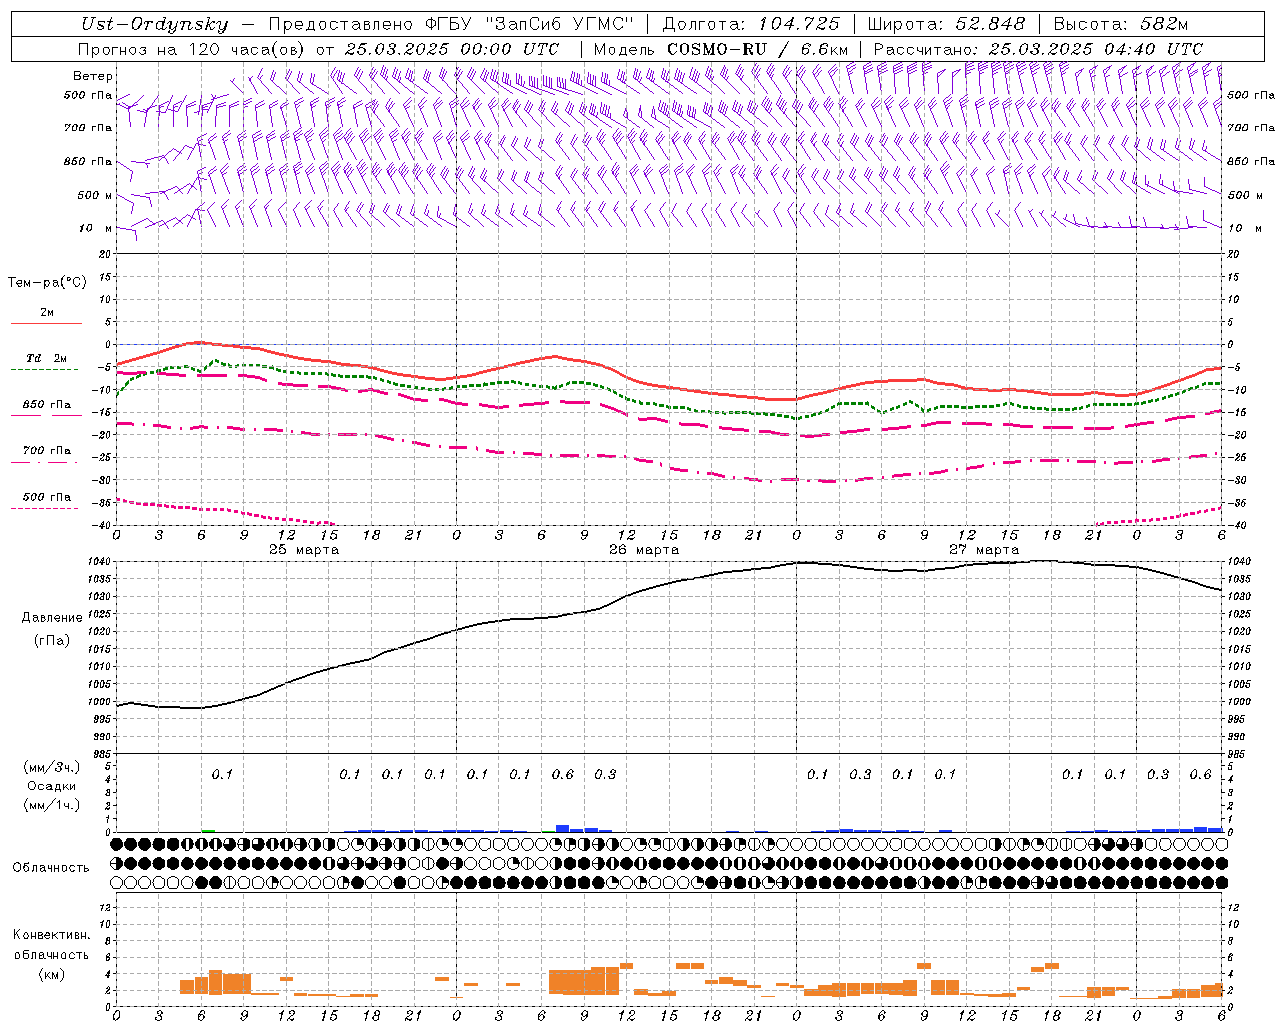Click the 'Конвективн.' convective cloud label
The height and width of the screenshot is (1024, 1280).
(52, 935)
